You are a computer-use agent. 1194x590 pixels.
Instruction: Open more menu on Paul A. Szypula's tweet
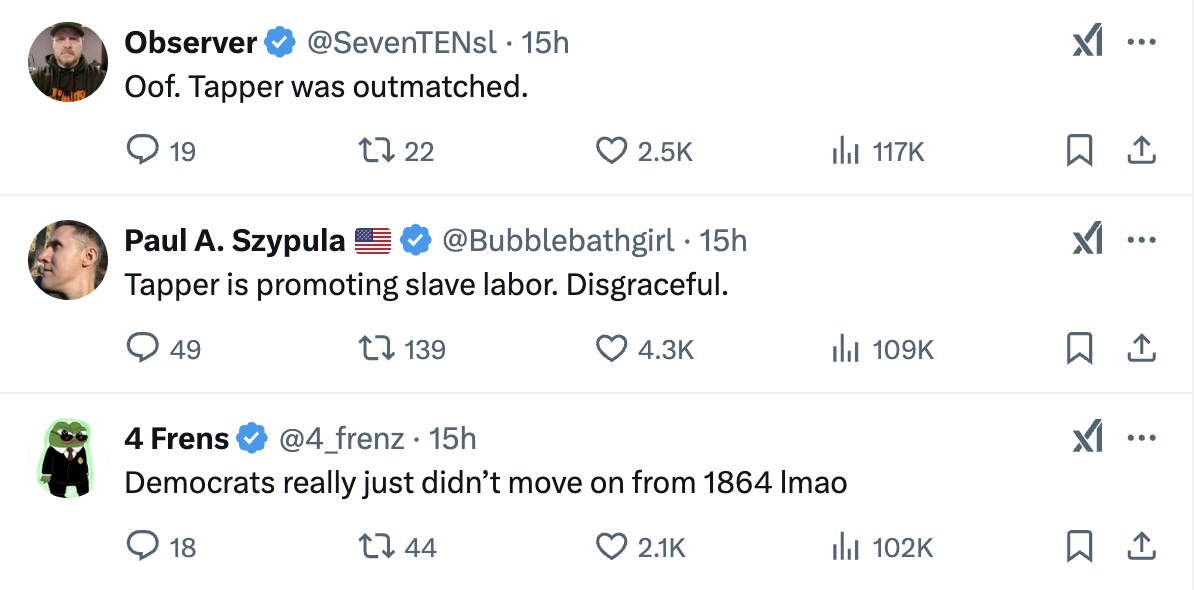[1141, 240]
